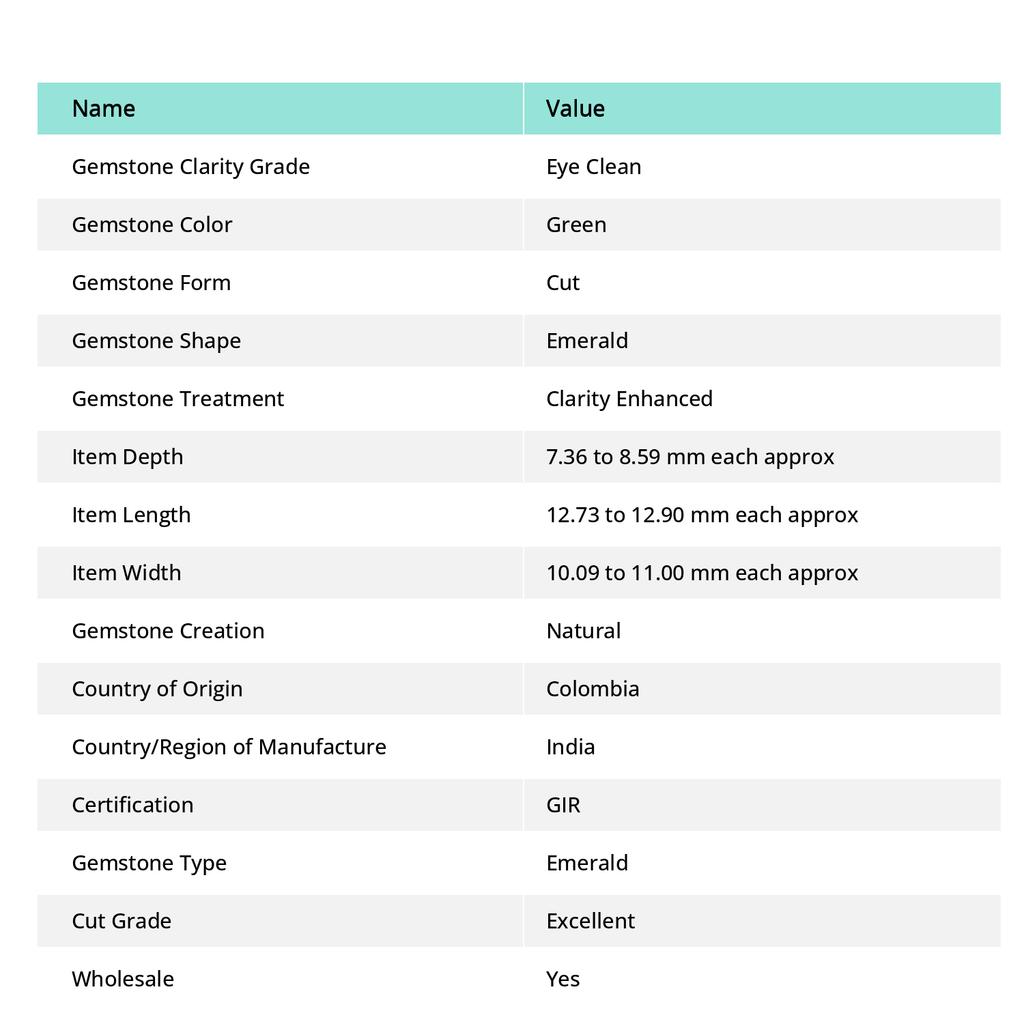Click the Wholesale row label
The image size is (1024, 1024).
123,979
